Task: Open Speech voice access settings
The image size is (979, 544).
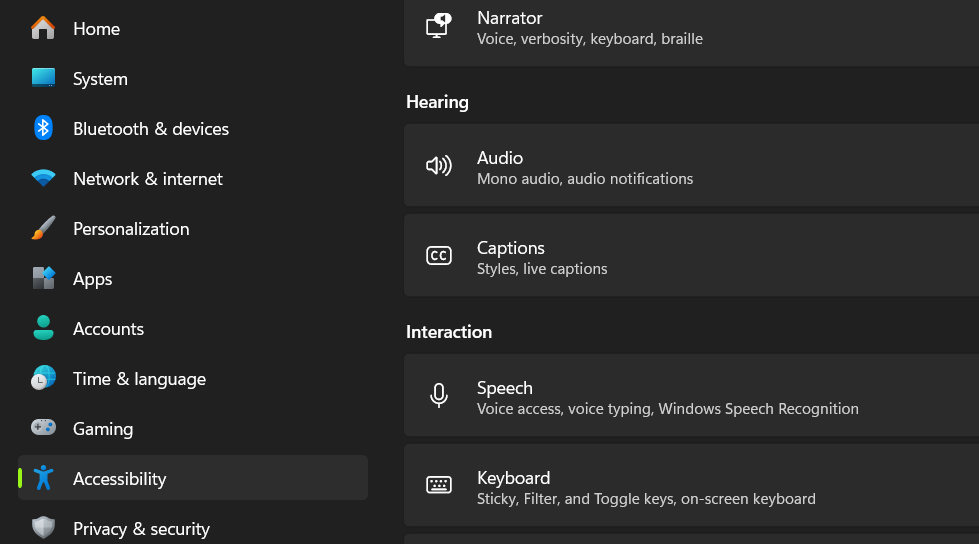Action: pyautogui.click(x=691, y=395)
